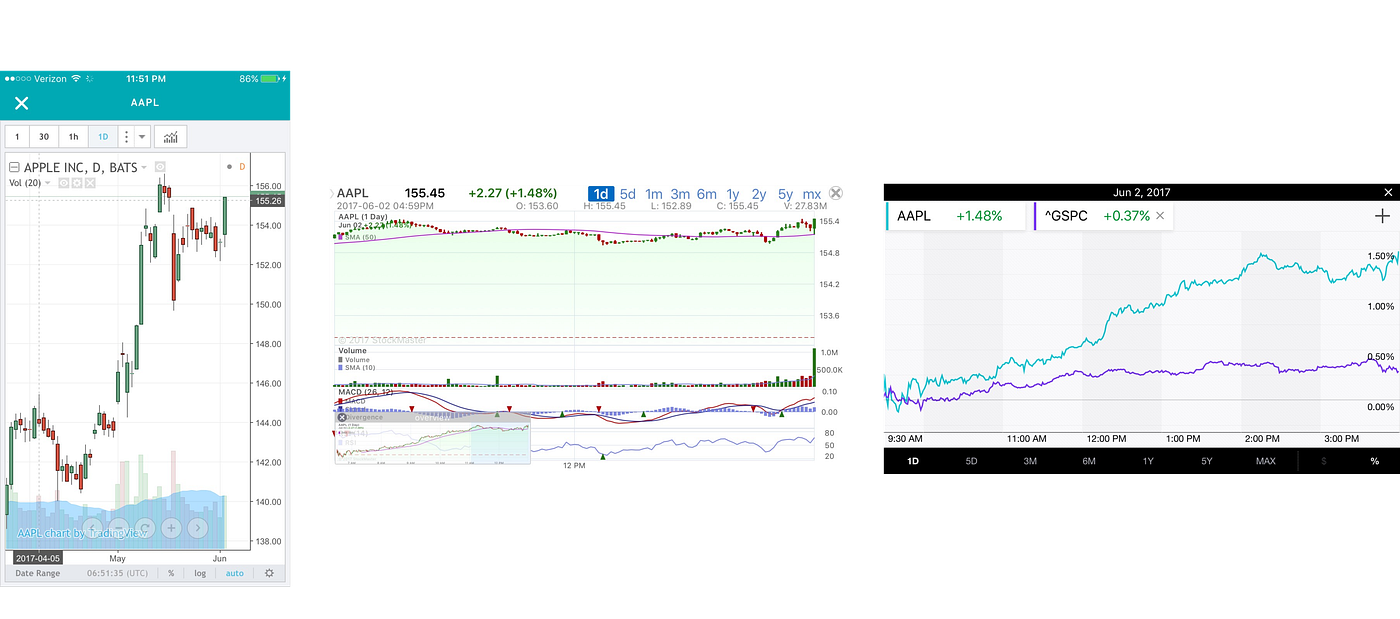Switch StockMaster chart to the 6m range
This screenshot has width=1400, height=619.
point(707,194)
